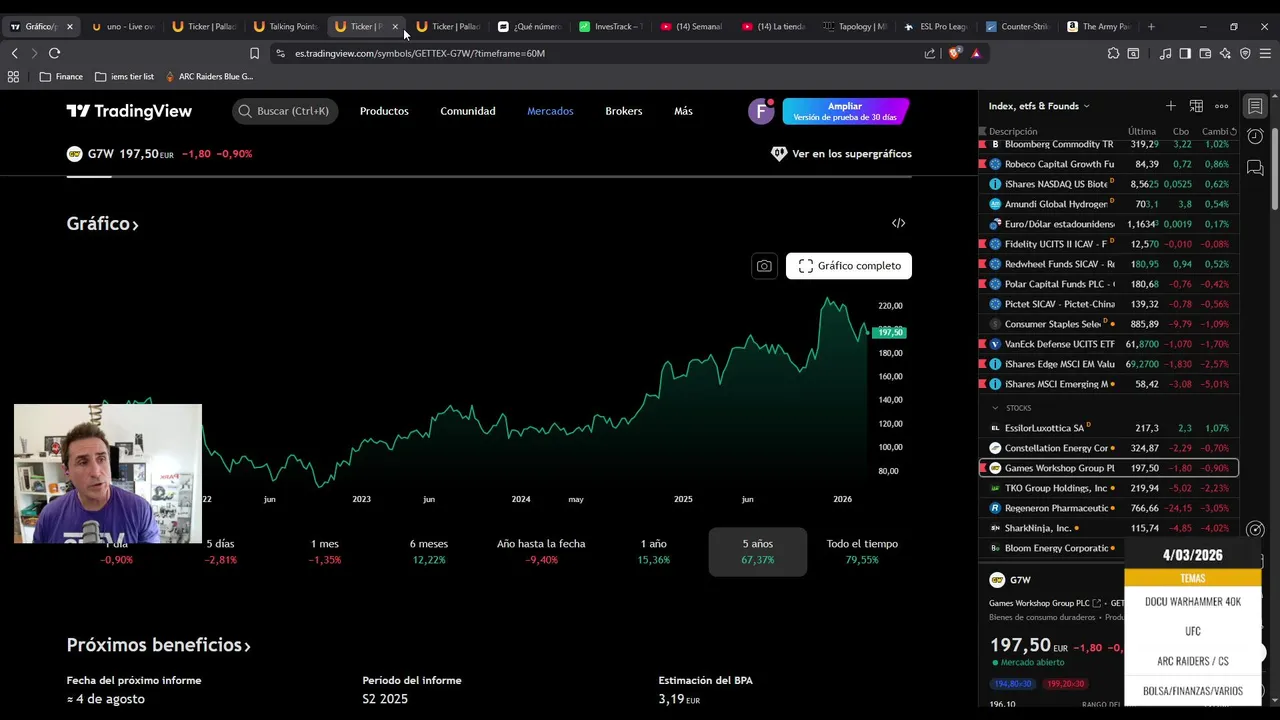Viewport: 1280px width, 720px height.
Task: Open the chat bubbles icon
Action: (x=1255, y=168)
